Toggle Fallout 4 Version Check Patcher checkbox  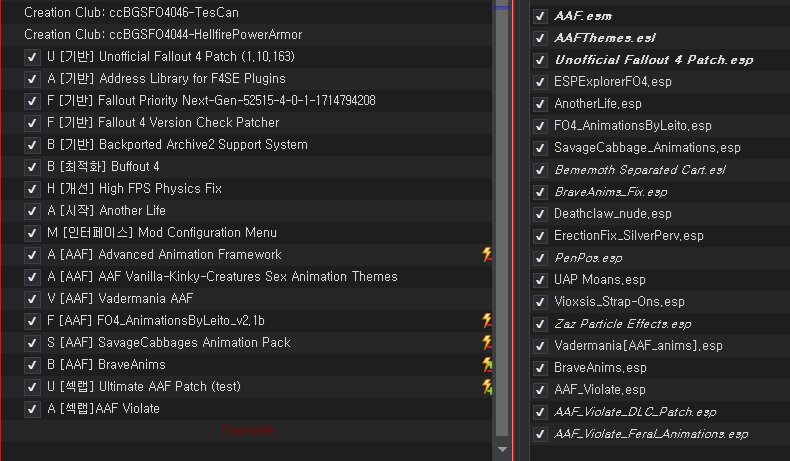point(32,123)
